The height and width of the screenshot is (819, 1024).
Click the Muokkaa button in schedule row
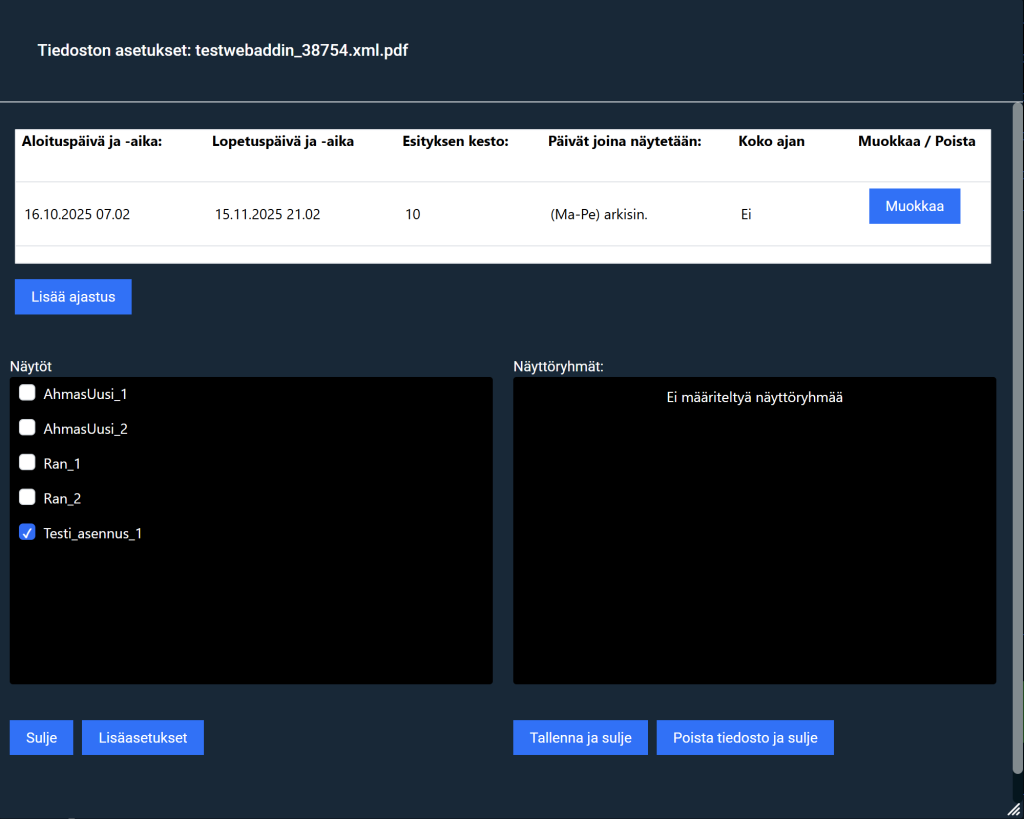(x=914, y=206)
